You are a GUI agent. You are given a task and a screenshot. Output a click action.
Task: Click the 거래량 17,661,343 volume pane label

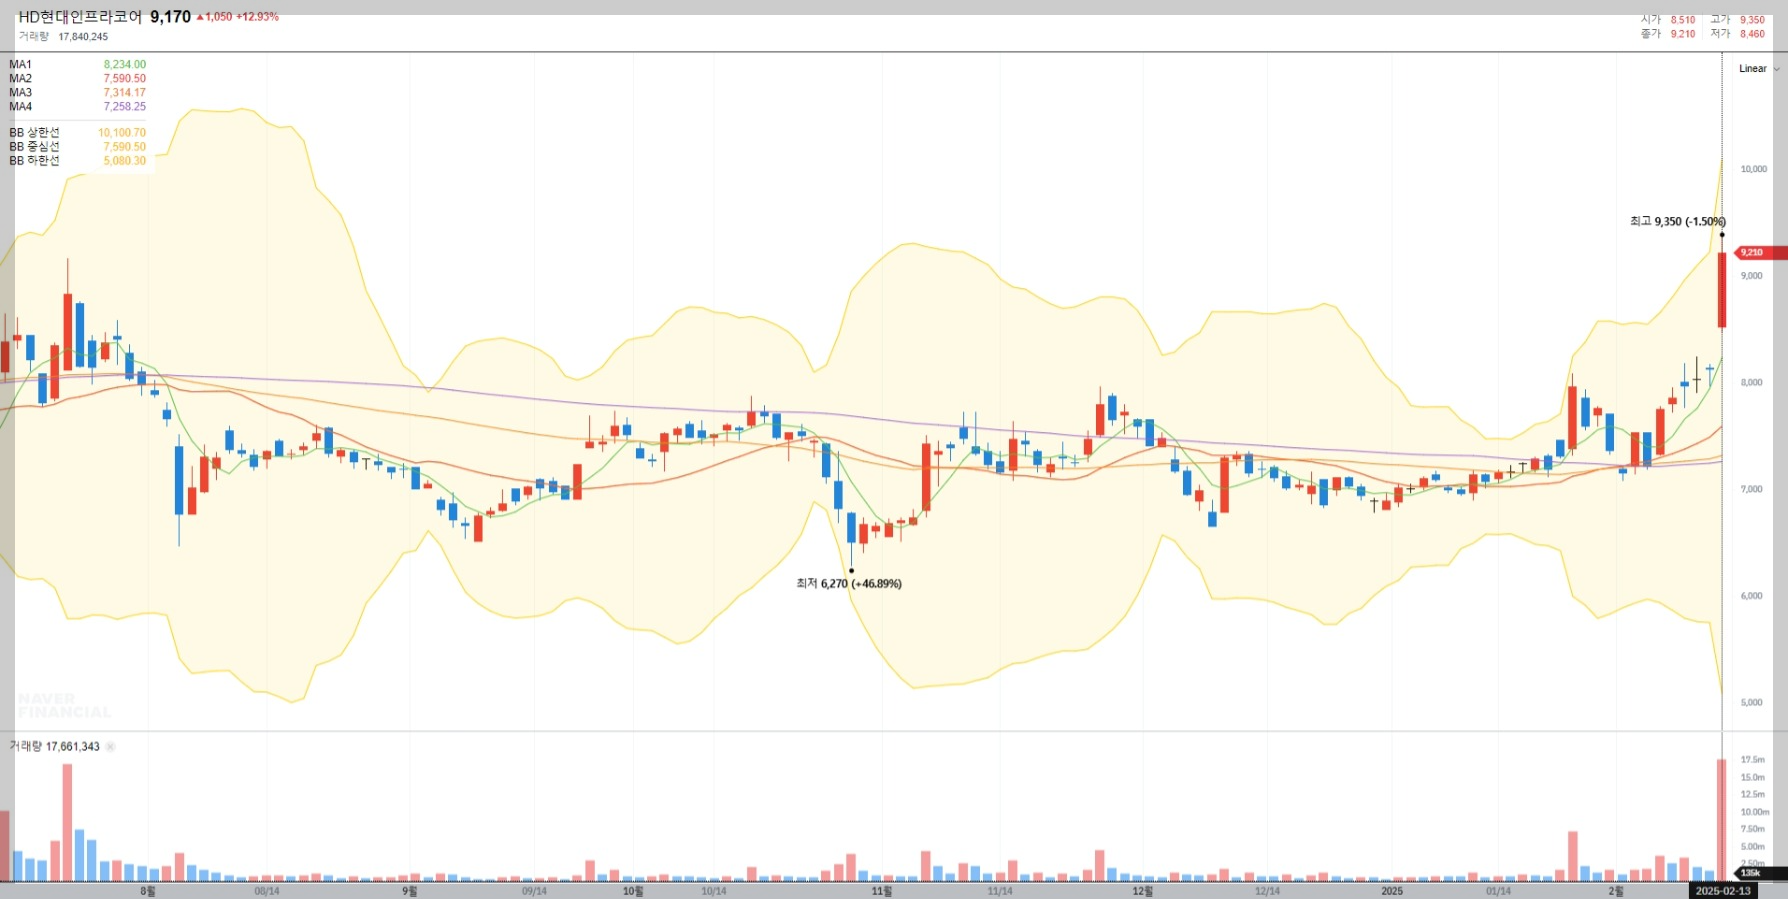pyautogui.click(x=55, y=747)
